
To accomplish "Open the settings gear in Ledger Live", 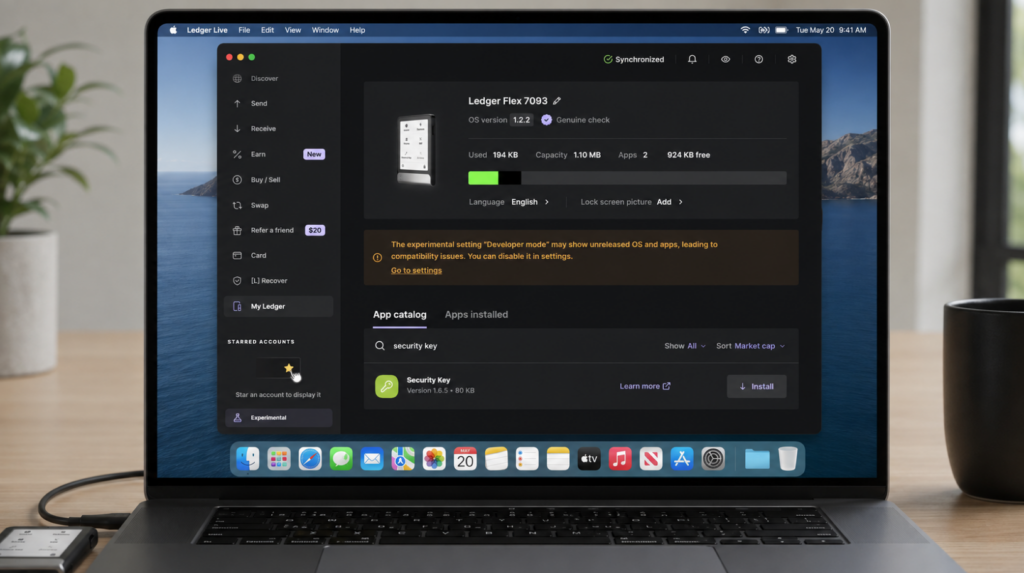I will 792,59.
